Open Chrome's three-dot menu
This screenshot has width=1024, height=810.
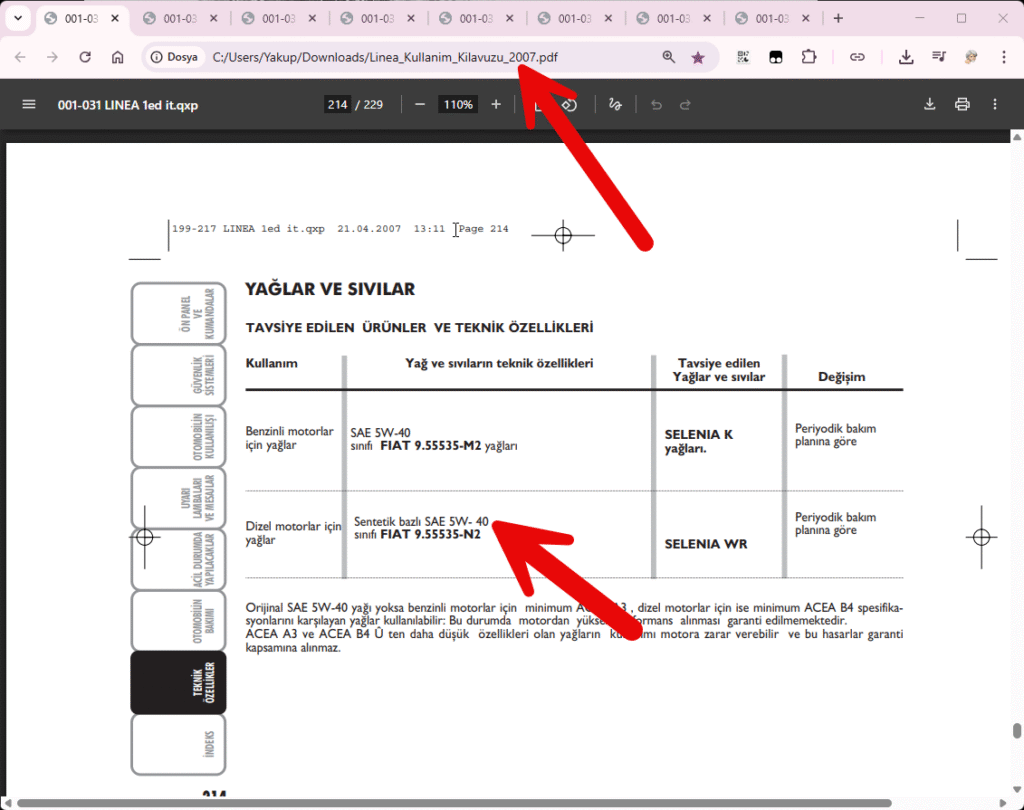(x=1003, y=57)
